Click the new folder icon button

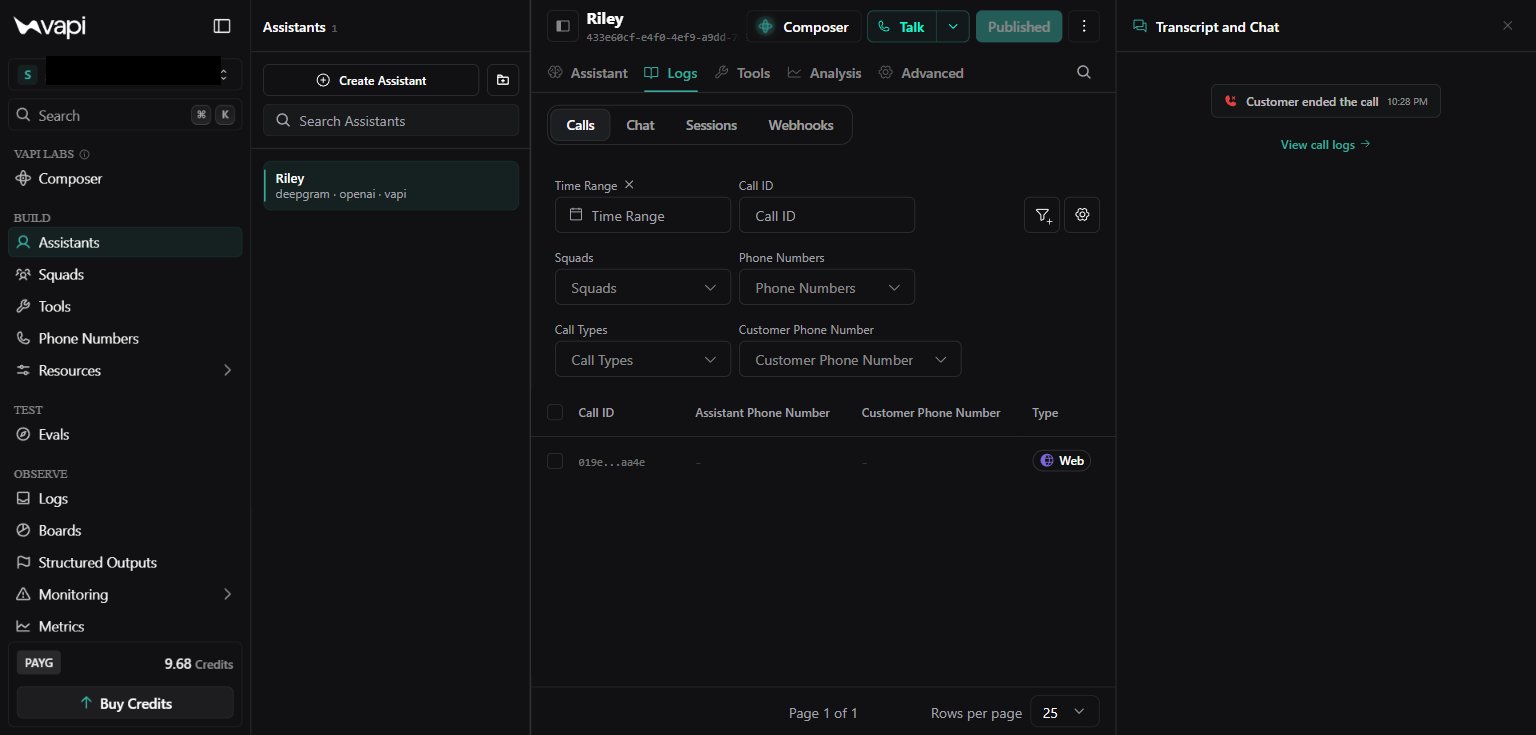pyautogui.click(x=503, y=80)
